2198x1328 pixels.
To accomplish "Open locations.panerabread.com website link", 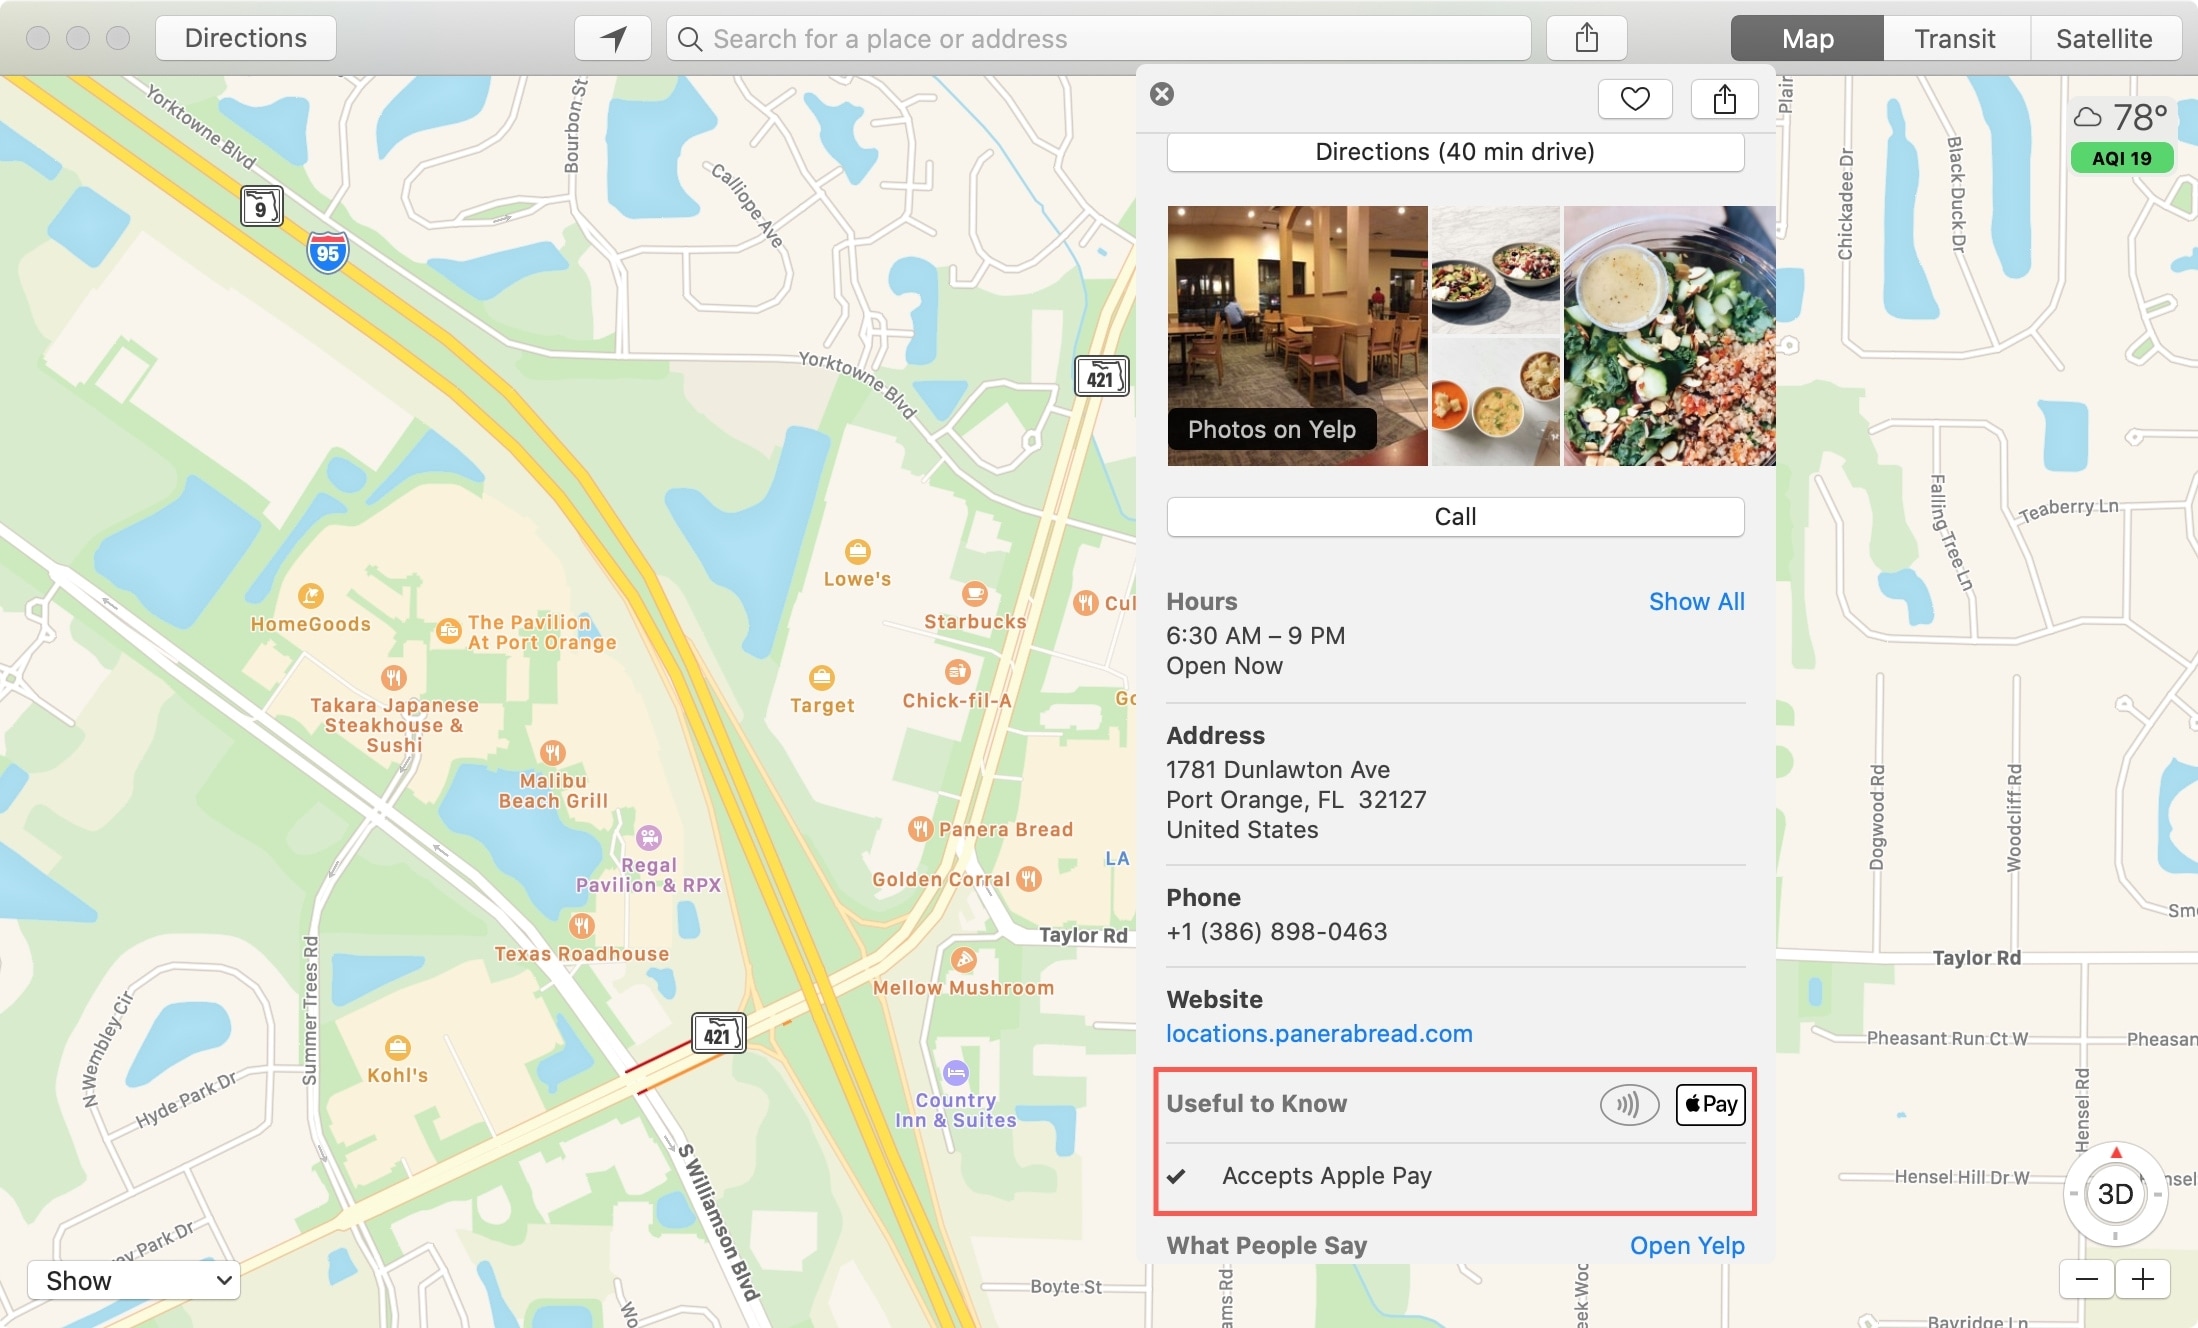I will pyautogui.click(x=1319, y=1034).
